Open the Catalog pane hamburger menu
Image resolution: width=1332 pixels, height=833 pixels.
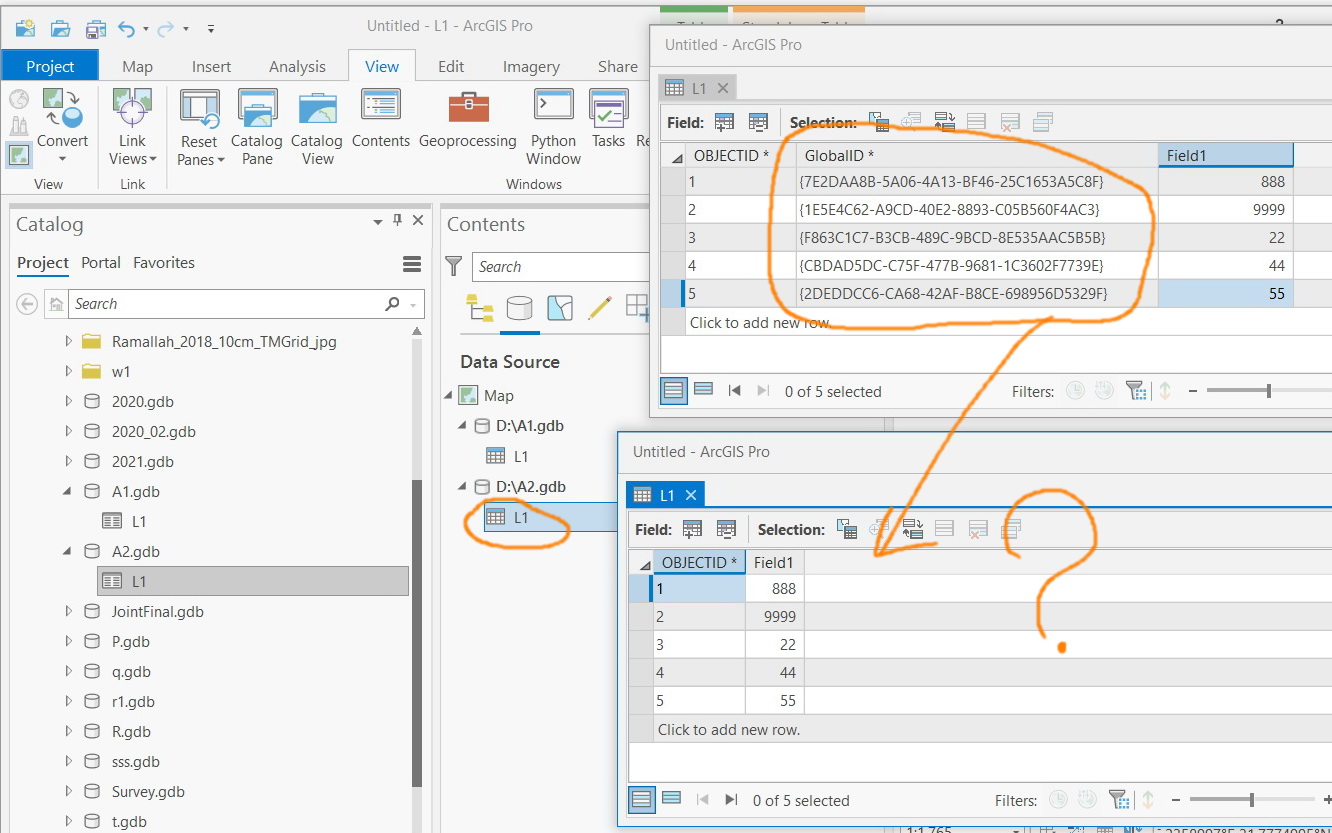[412, 264]
